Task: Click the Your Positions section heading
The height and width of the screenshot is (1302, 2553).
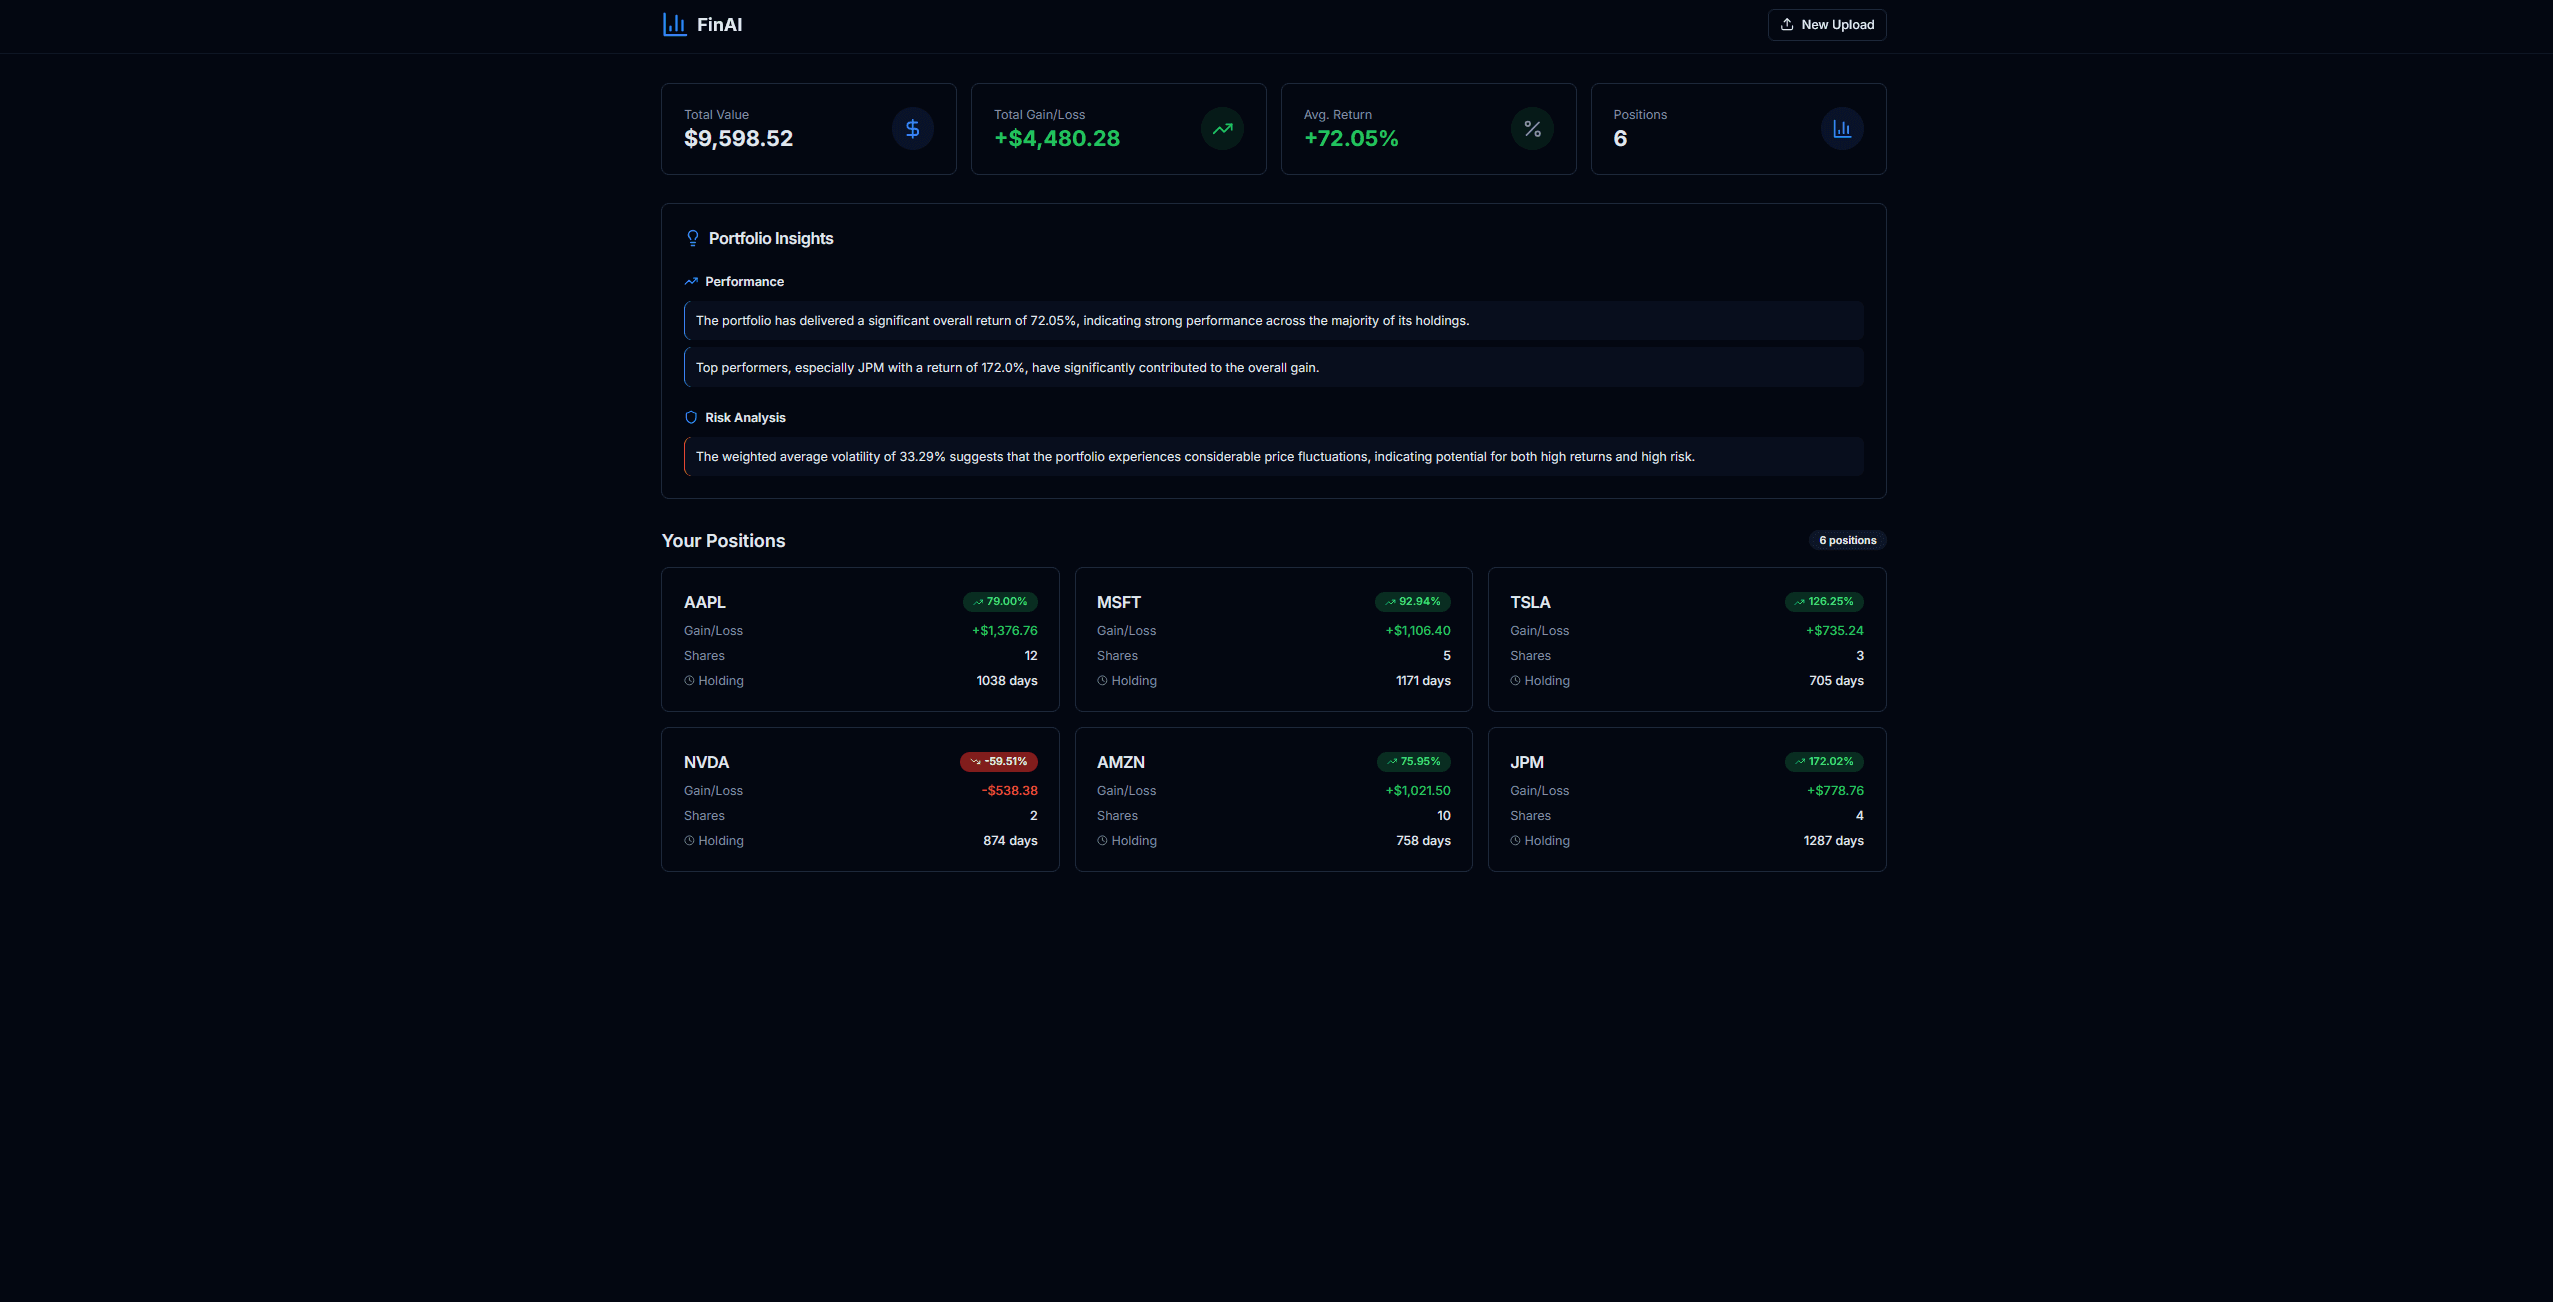Action: tap(723, 540)
